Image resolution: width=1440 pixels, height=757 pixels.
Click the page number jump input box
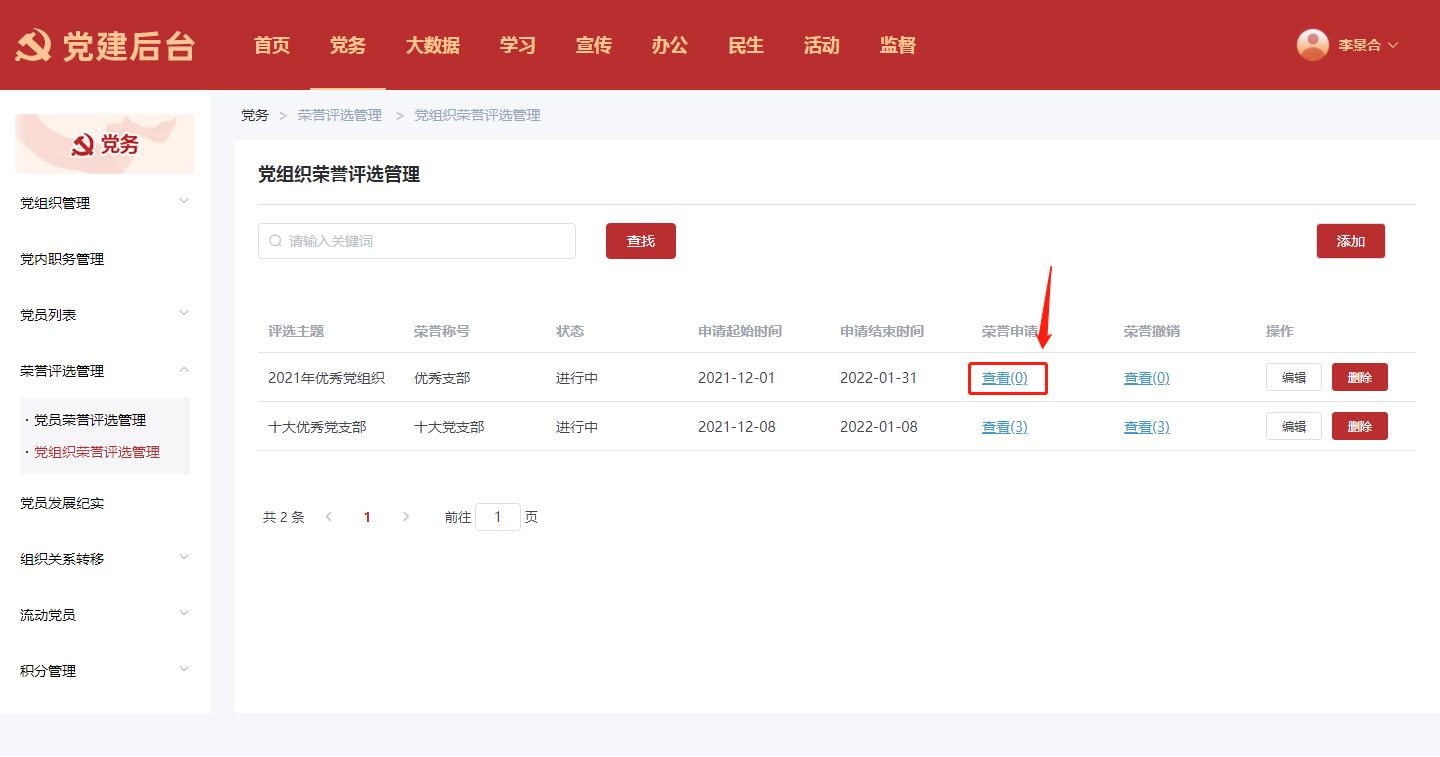(x=497, y=517)
